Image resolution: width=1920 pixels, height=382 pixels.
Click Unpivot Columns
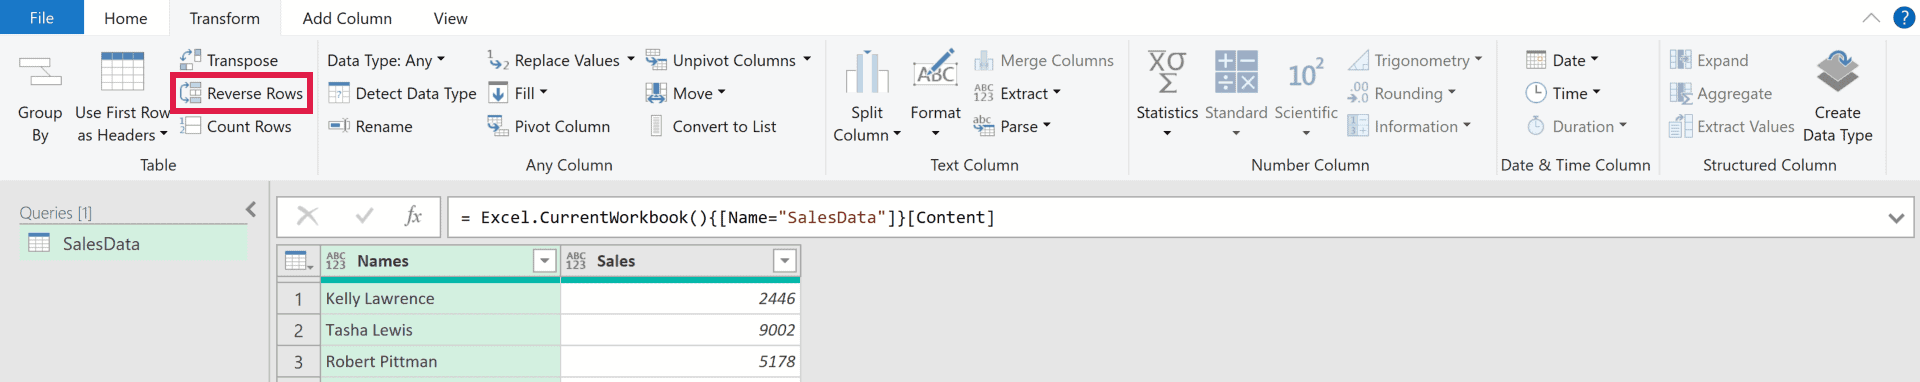721,60
